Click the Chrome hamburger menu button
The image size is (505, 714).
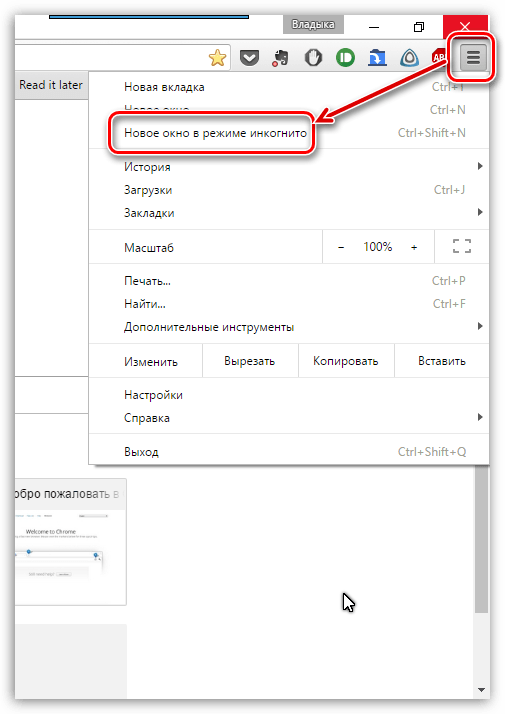tap(473, 58)
